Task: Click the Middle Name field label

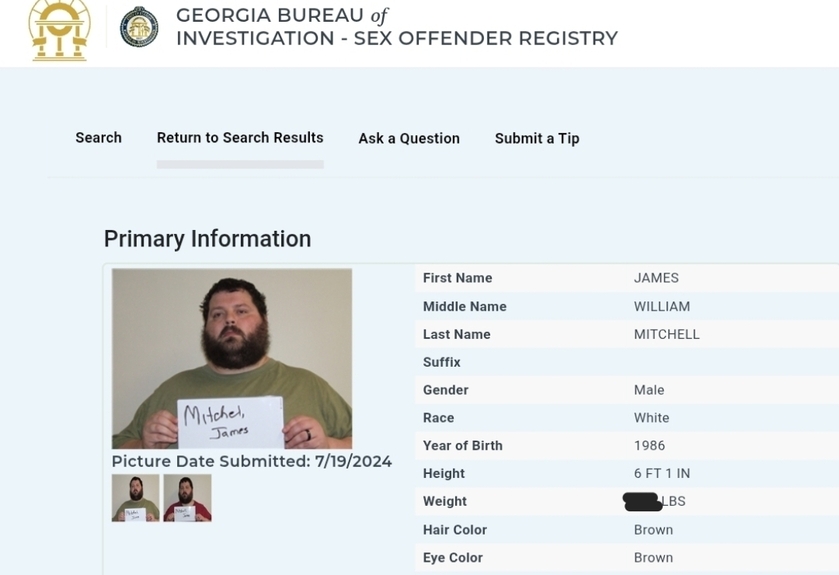Action: 464,306
